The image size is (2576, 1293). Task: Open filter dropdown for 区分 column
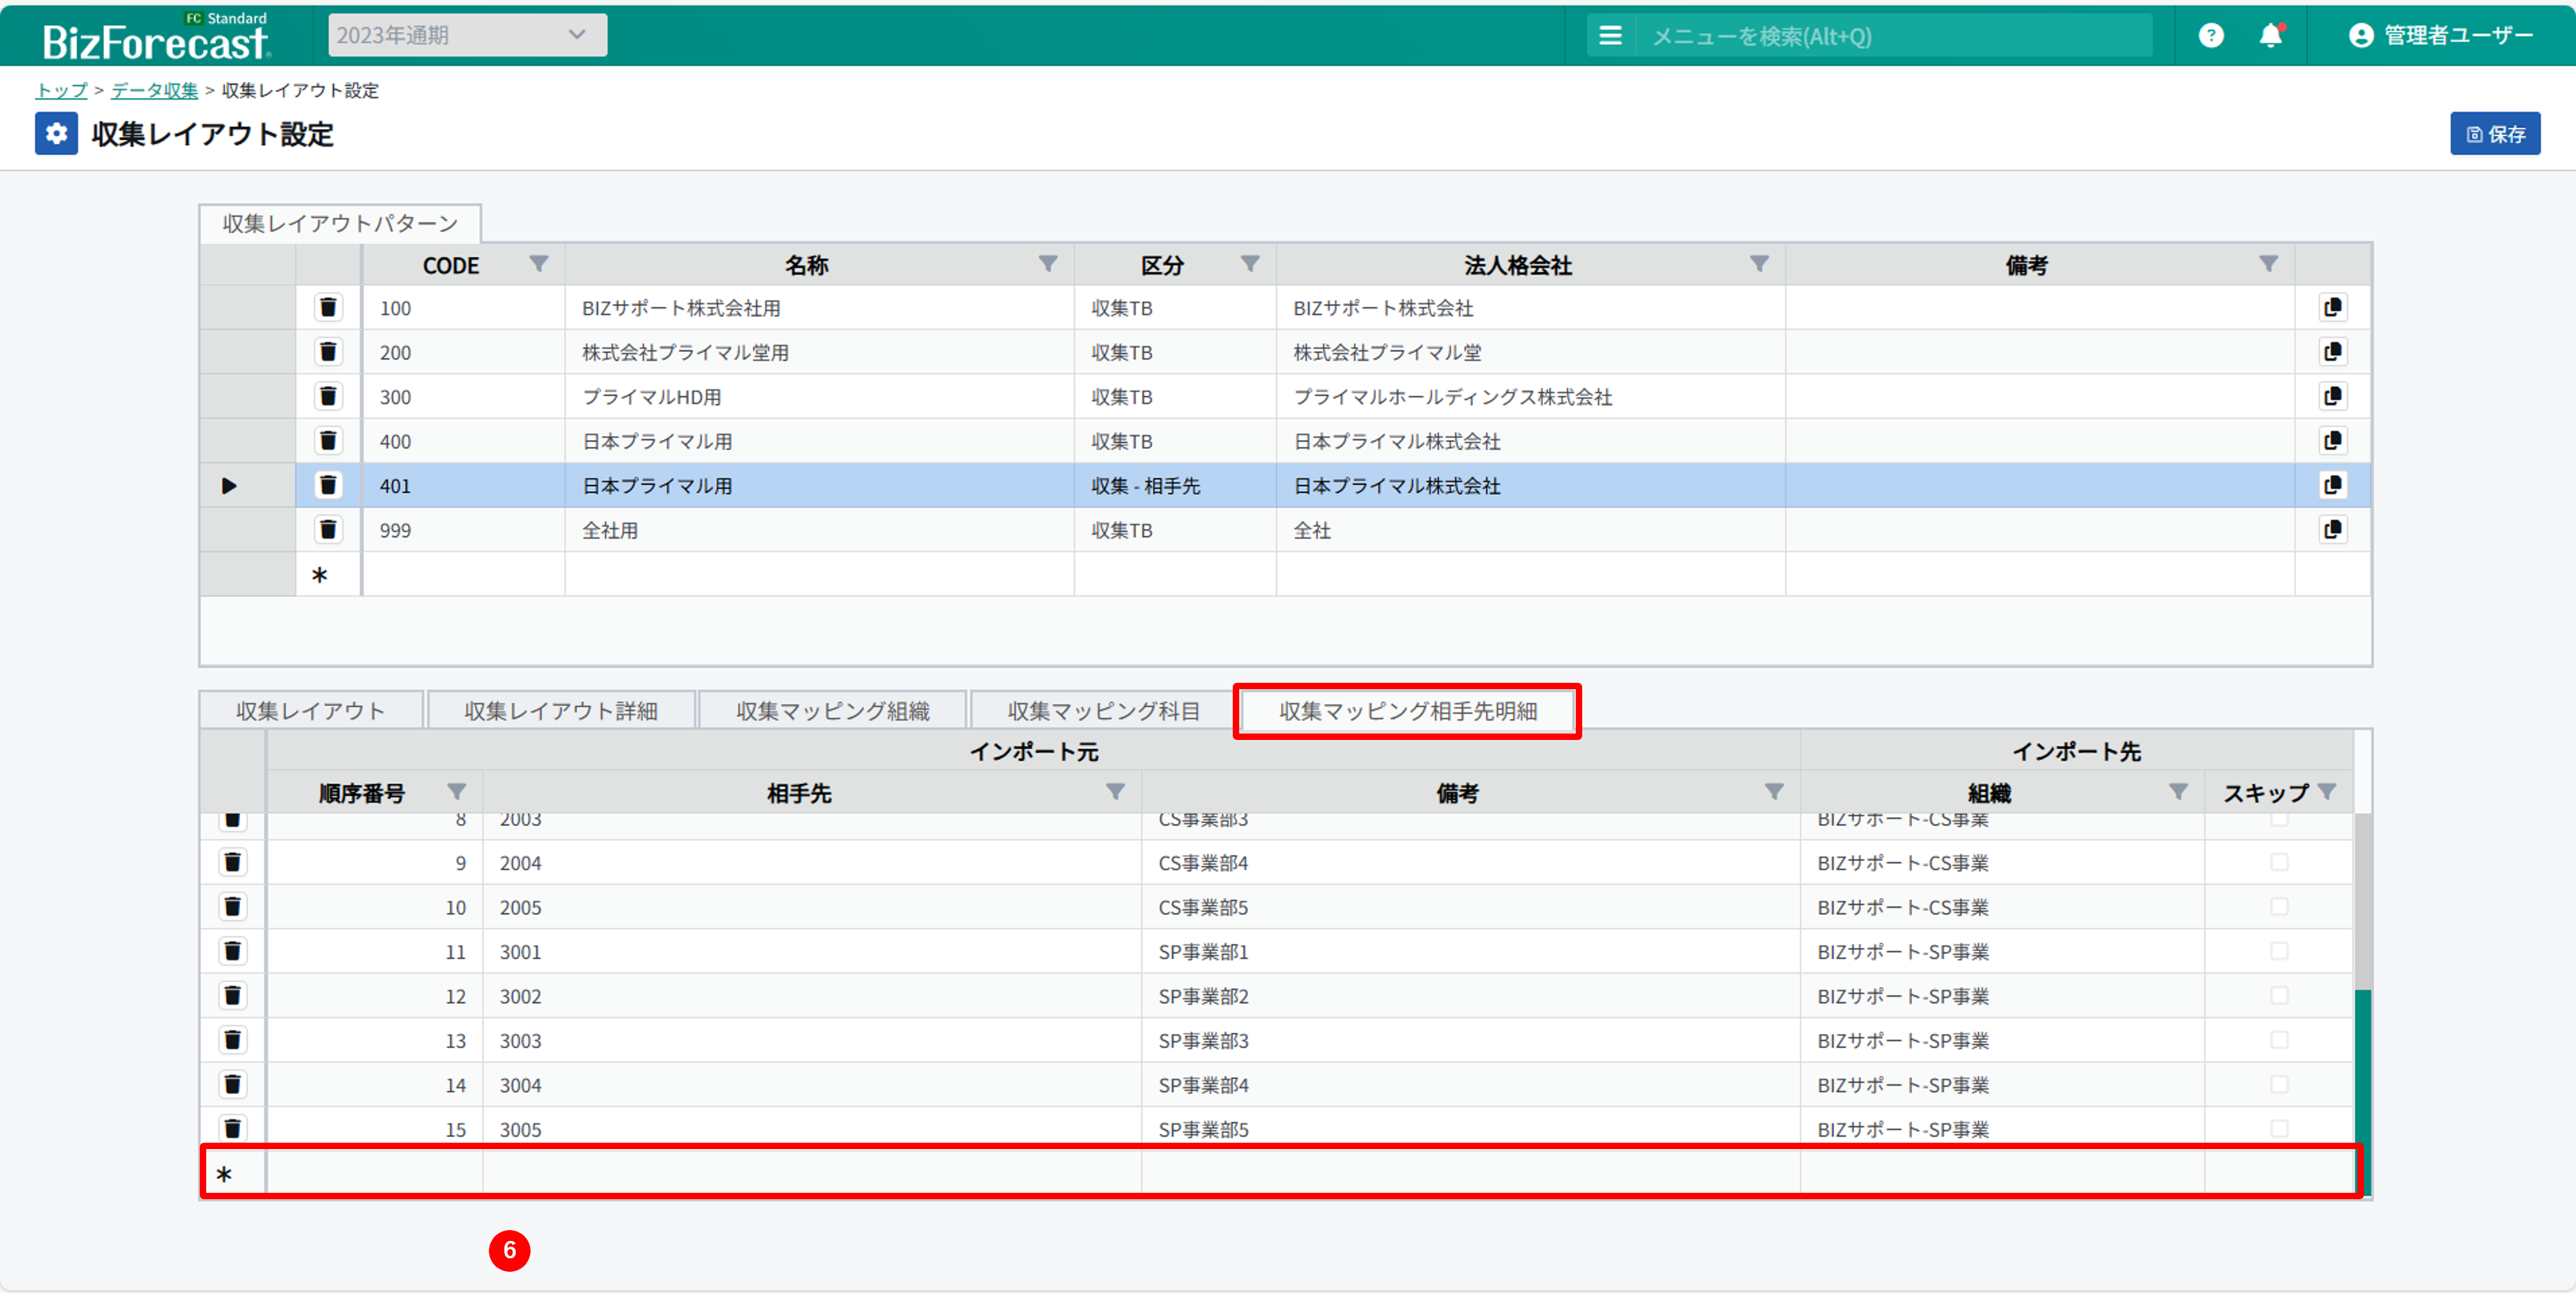(x=1249, y=264)
